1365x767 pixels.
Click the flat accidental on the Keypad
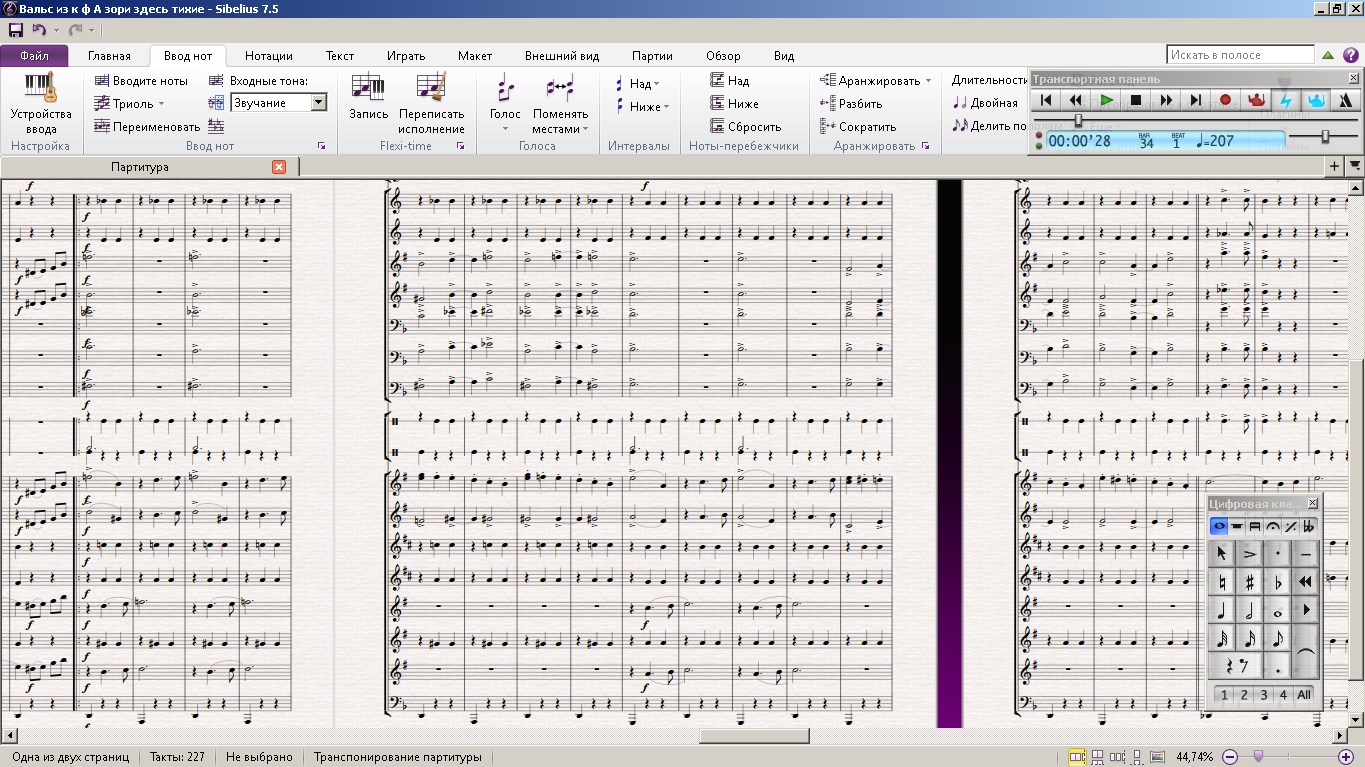click(x=1278, y=582)
